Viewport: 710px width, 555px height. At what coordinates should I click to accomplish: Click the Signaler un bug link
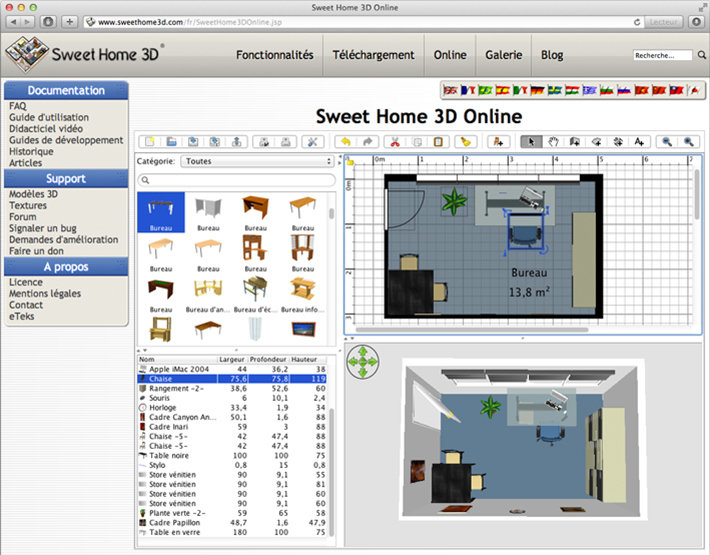tap(41, 228)
